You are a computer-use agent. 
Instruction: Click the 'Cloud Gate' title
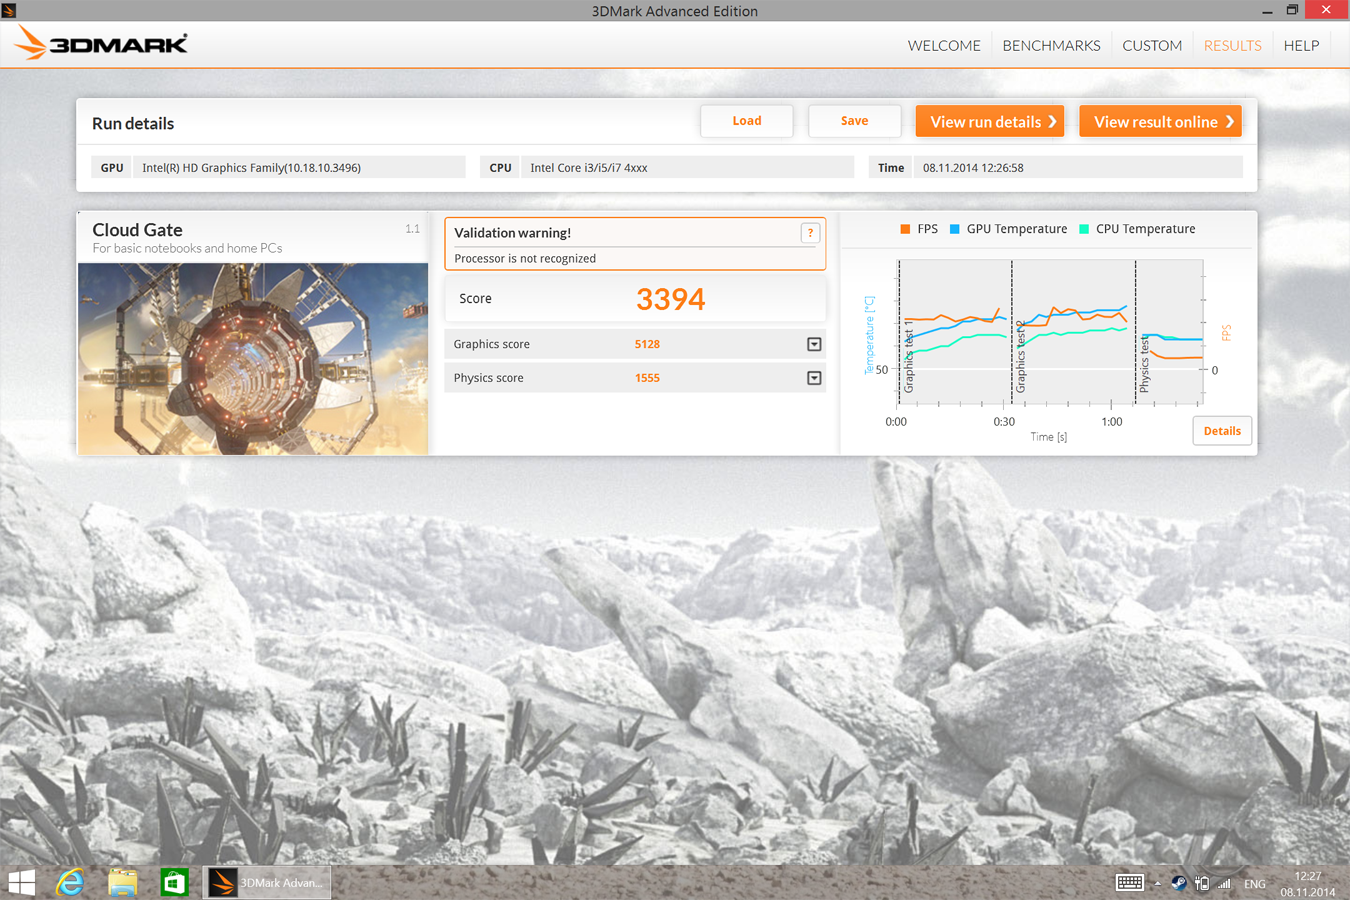137,230
